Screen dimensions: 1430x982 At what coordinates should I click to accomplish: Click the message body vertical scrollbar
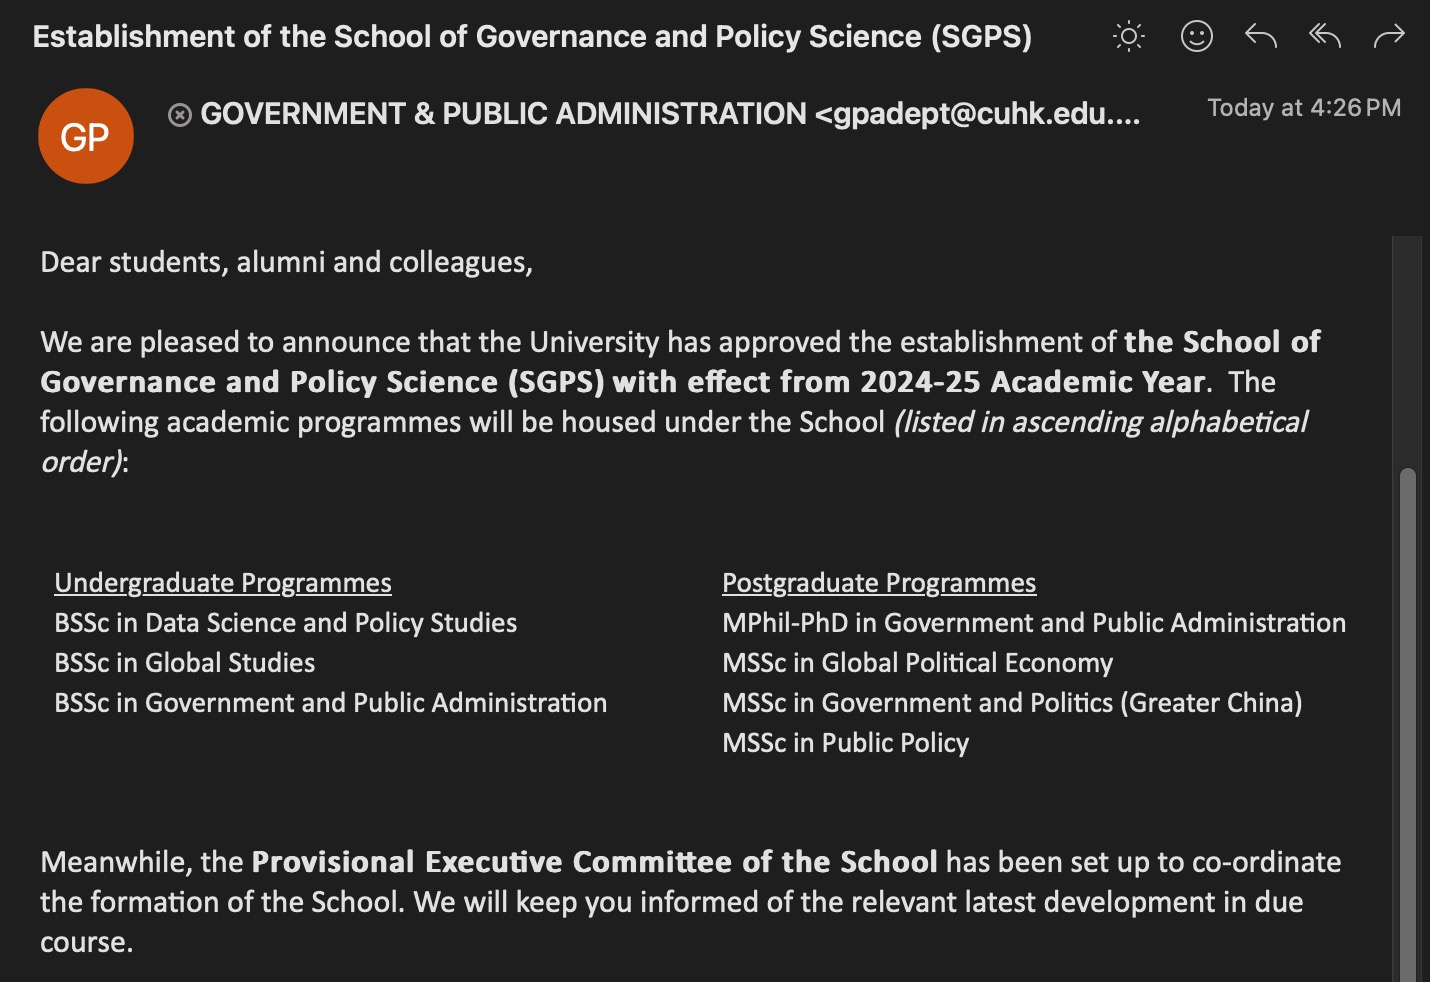[1407, 720]
